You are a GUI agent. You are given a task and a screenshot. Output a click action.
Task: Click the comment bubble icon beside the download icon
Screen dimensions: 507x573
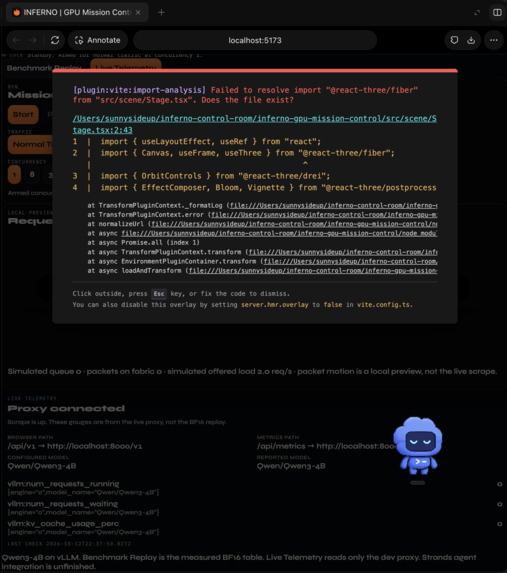click(x=454, y=40)
